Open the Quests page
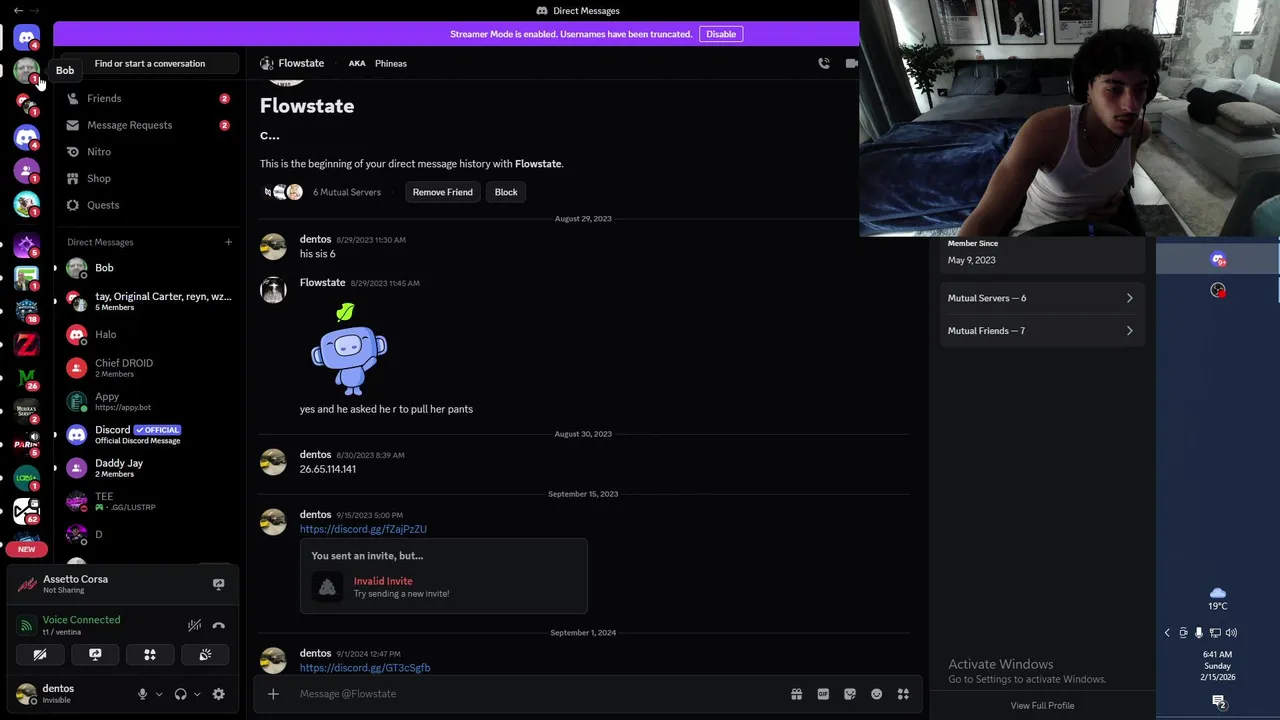1280x720 pixels. (x=148, y=205)
